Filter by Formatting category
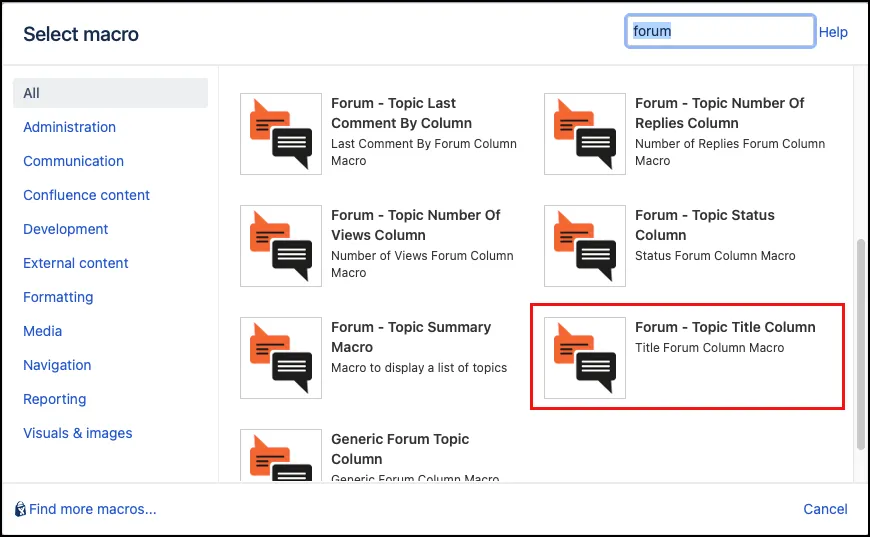The height and width of the screenshot is (537, 870). pos(58,297)
